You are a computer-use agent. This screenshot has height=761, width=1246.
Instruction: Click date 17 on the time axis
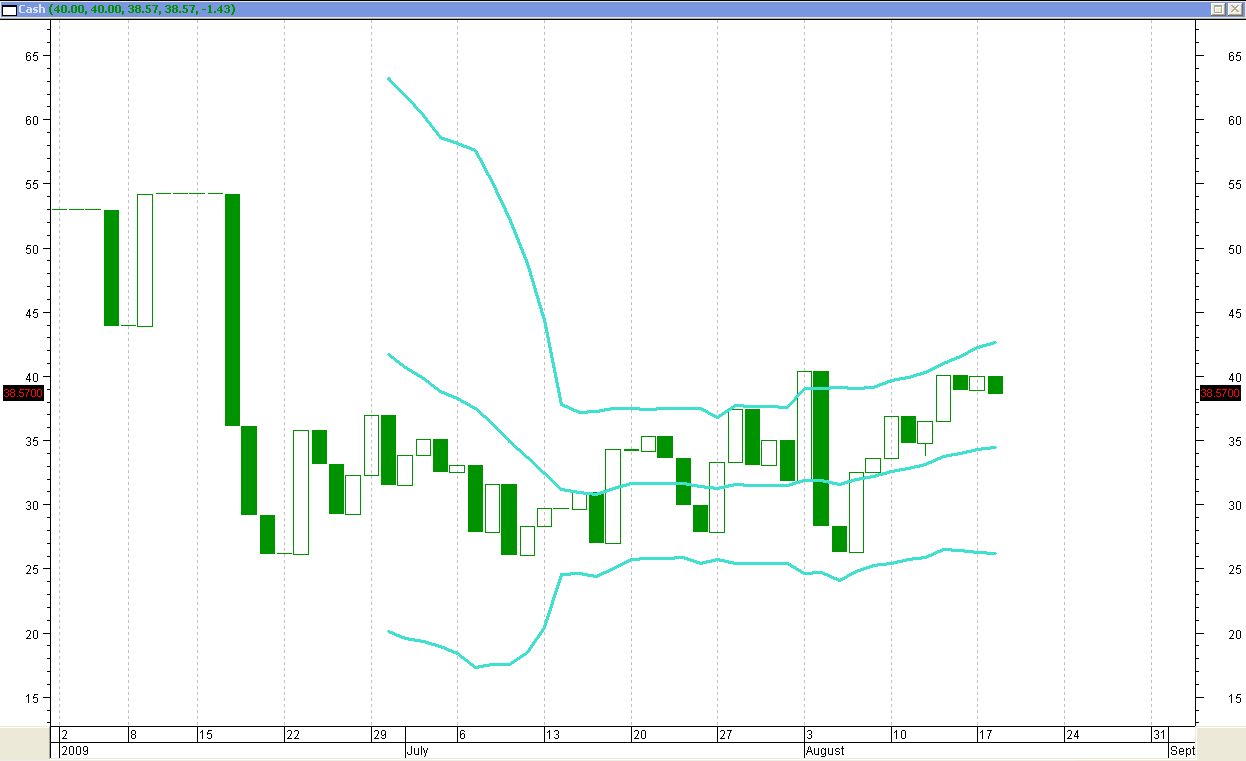(985, 734)
